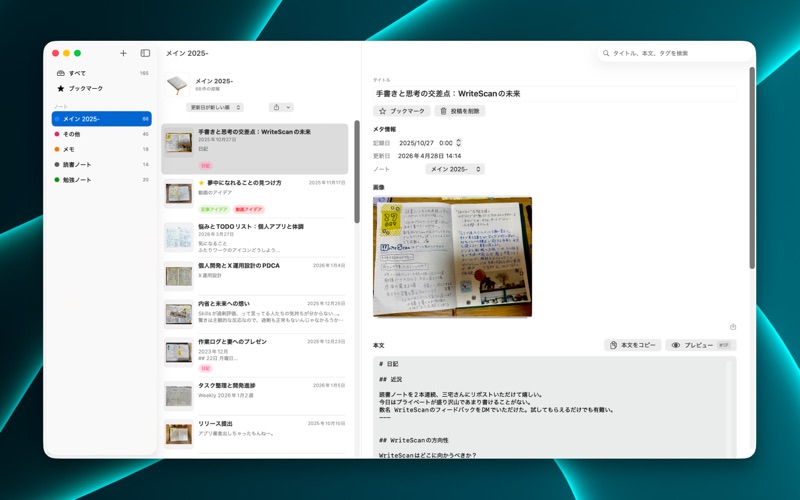Click the 動画アイデア red tag

point(248,209)
